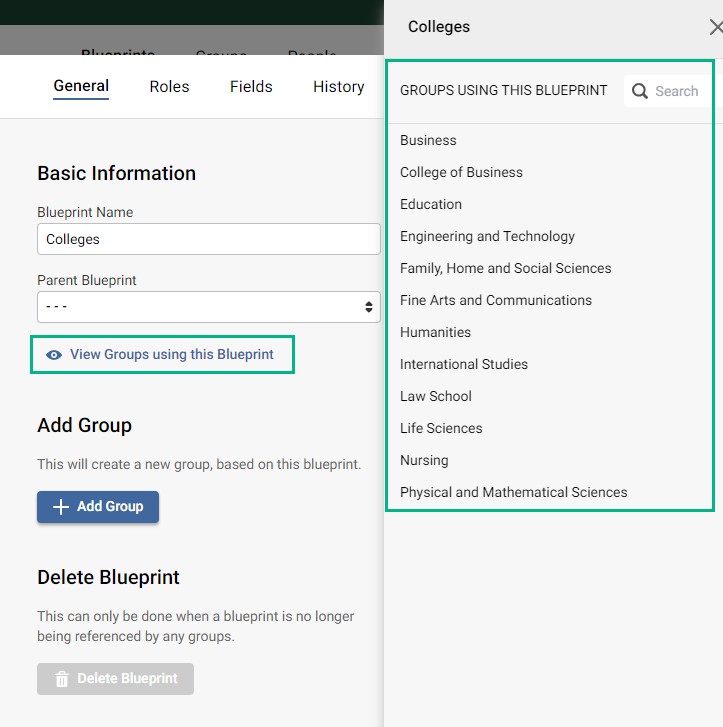Switch to the Roles tab

(x=169, y=87)
